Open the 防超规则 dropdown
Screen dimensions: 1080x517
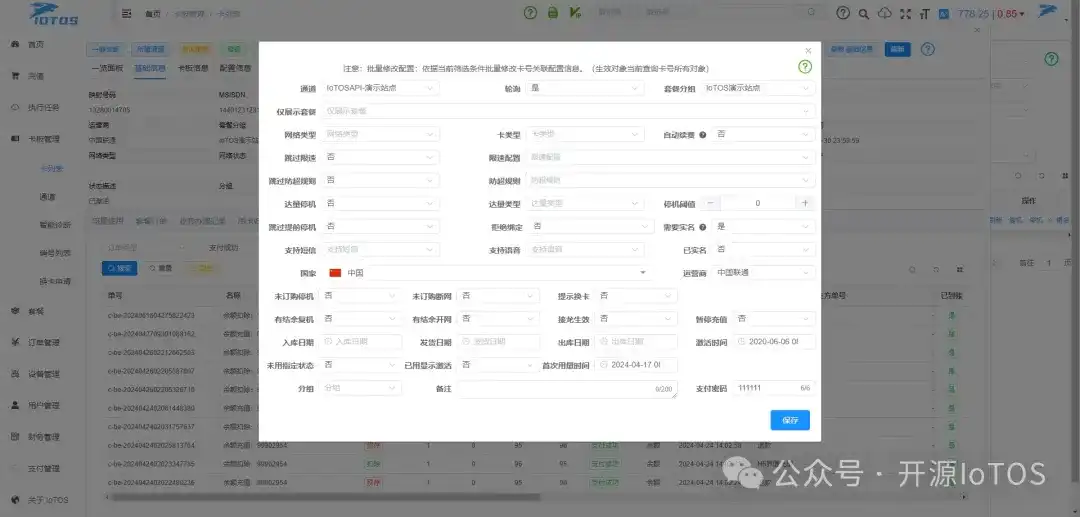point(670,180)
